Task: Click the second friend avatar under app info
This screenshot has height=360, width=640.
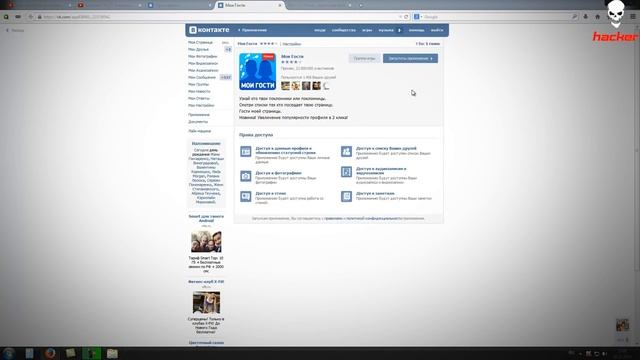Action: (x=296, y=86)
